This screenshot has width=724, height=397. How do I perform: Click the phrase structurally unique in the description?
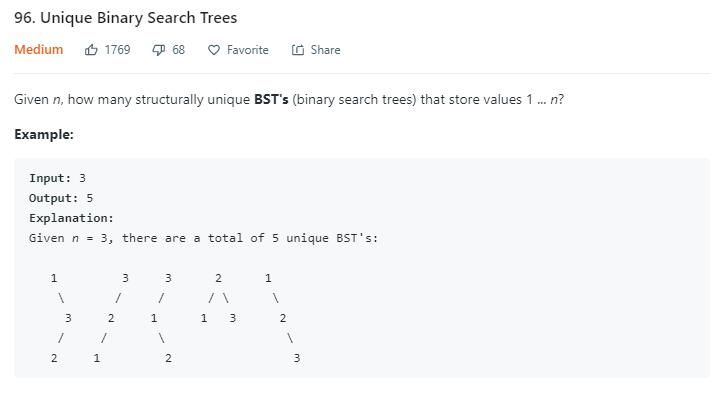(193, 100)
